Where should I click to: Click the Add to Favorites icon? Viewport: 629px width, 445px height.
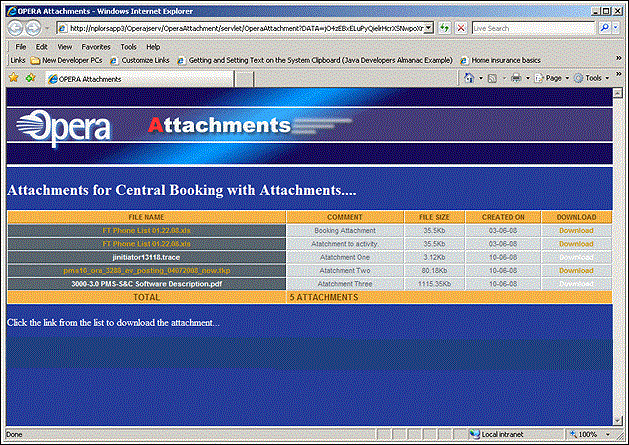coord(30,78)
